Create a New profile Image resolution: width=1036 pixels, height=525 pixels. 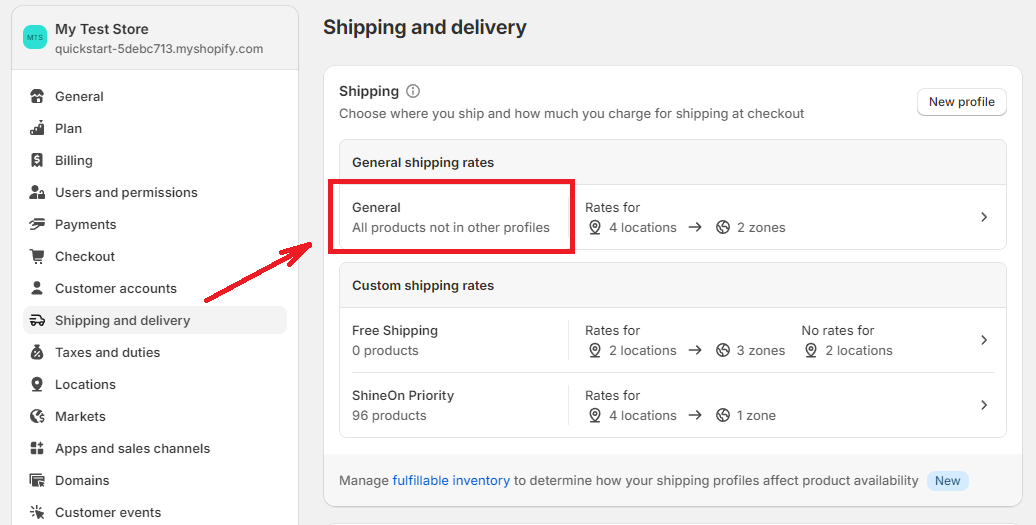point(961,102)
